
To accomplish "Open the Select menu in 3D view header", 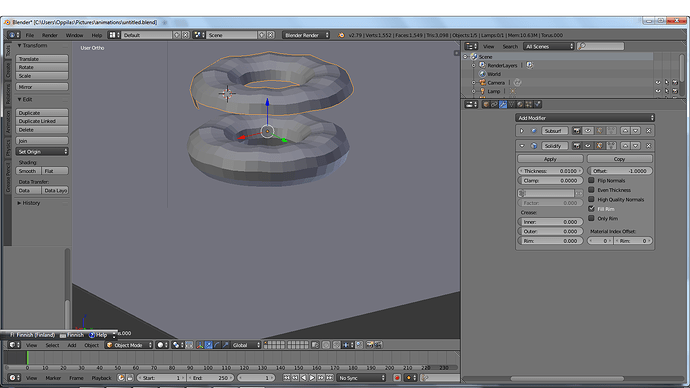I will click(52, 345).
